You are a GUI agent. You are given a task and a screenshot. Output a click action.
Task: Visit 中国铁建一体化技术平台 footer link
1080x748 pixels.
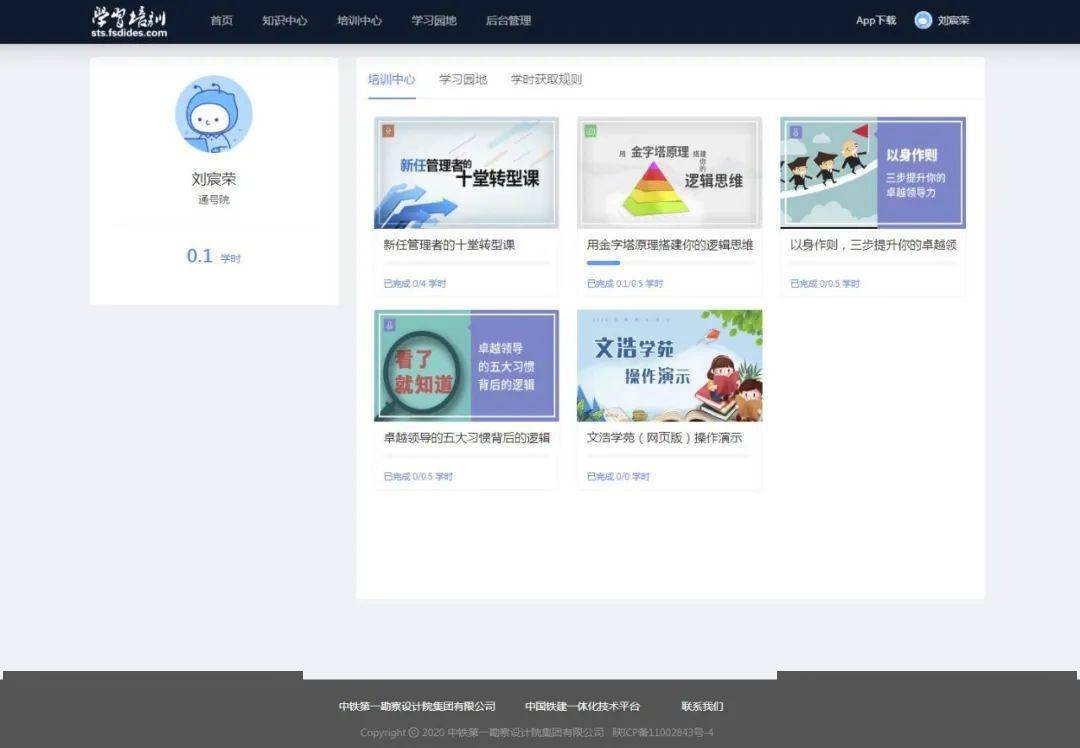582,706
